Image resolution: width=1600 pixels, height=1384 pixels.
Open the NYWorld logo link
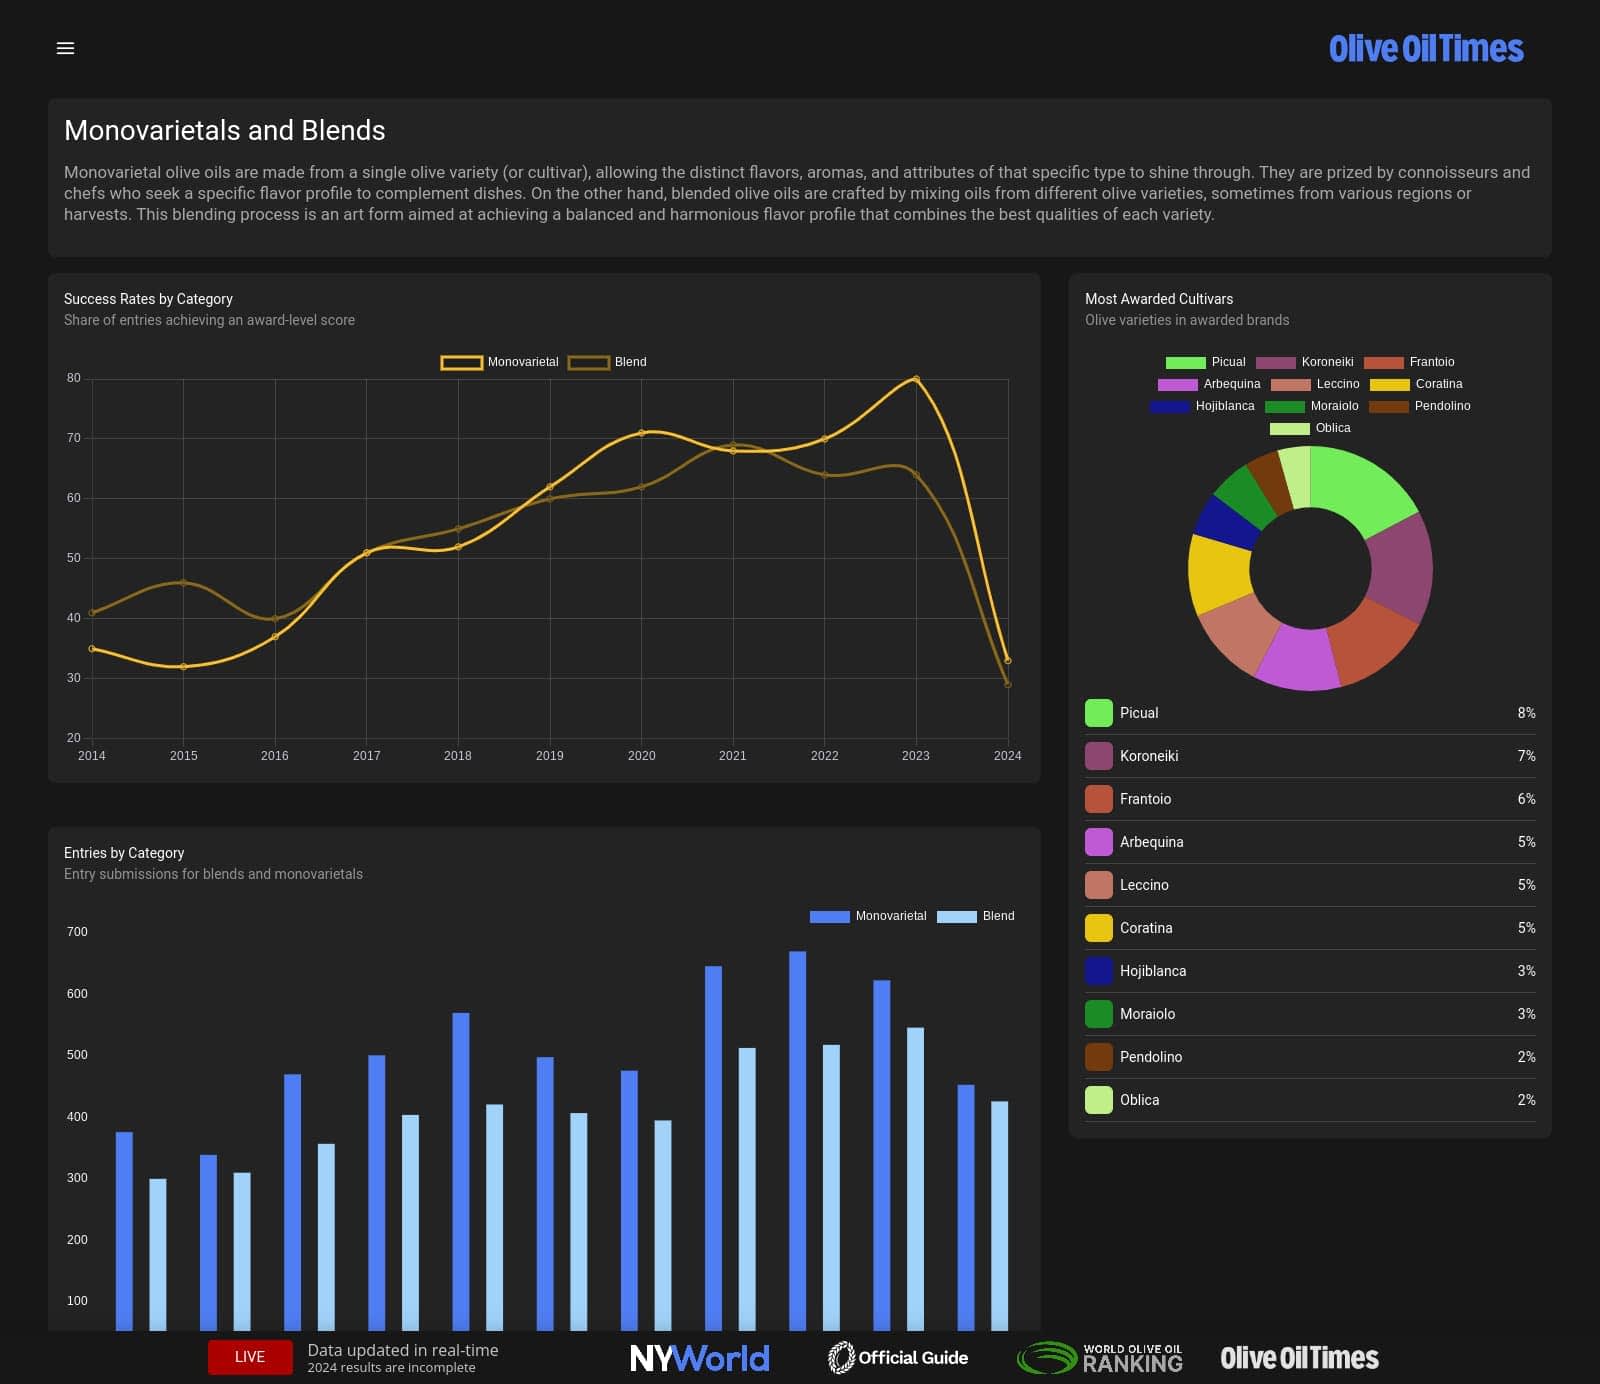[699, 1357]
